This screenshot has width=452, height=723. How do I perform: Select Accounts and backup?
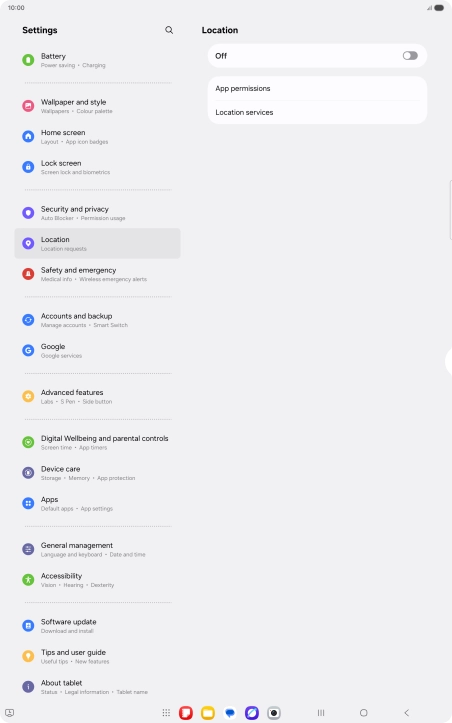tap(97, 320)
